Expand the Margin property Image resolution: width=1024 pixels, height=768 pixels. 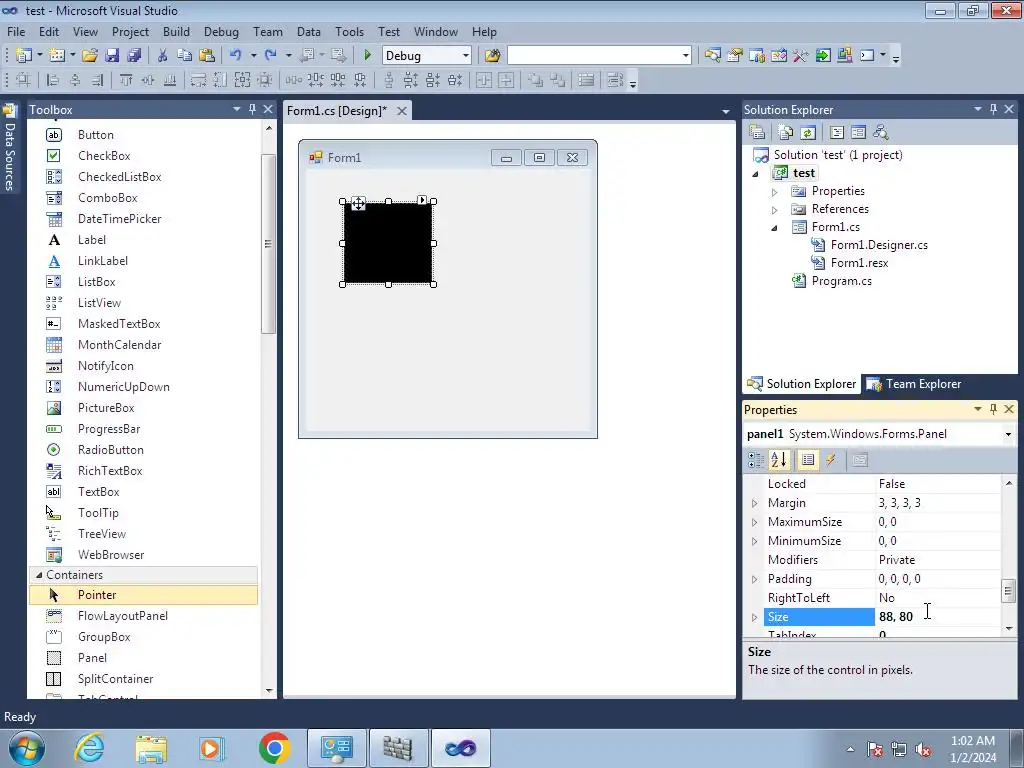pos(754,504)
